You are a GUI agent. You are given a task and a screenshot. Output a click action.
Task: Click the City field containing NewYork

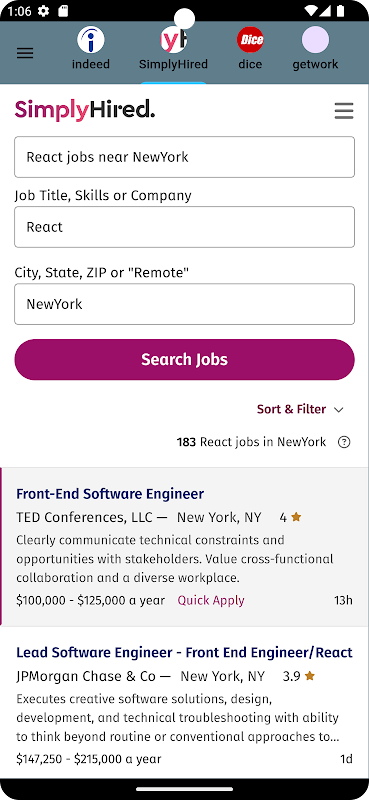(x=184, y=304)
